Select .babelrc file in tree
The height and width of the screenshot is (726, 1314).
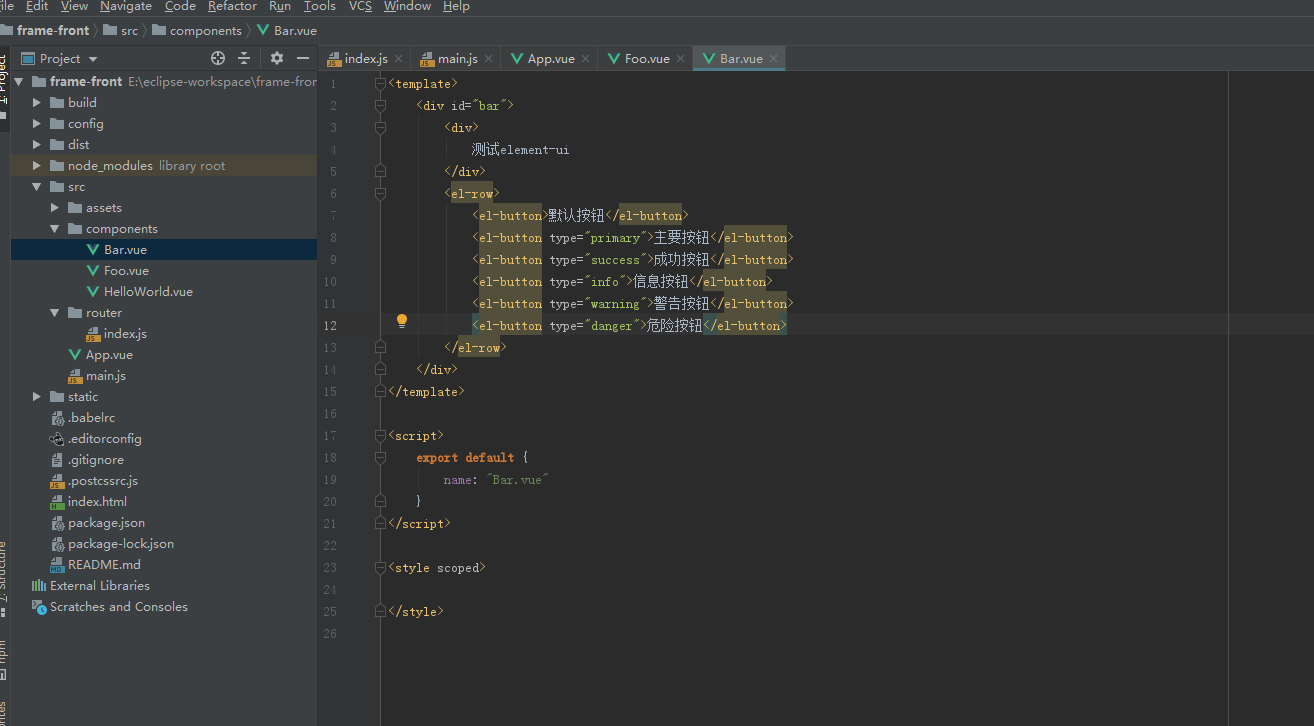tap(91, 418)
